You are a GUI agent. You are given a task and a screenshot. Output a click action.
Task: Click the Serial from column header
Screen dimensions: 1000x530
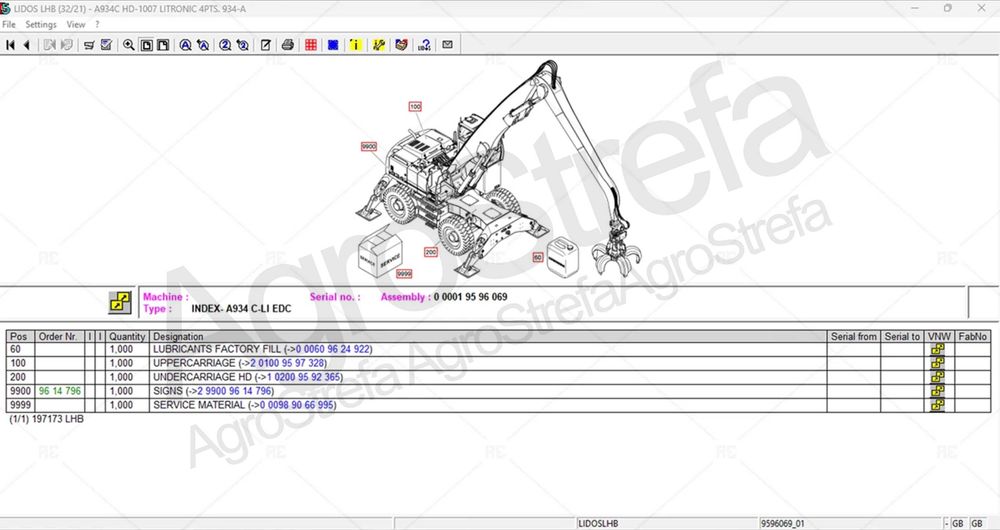tap(853, 336)
